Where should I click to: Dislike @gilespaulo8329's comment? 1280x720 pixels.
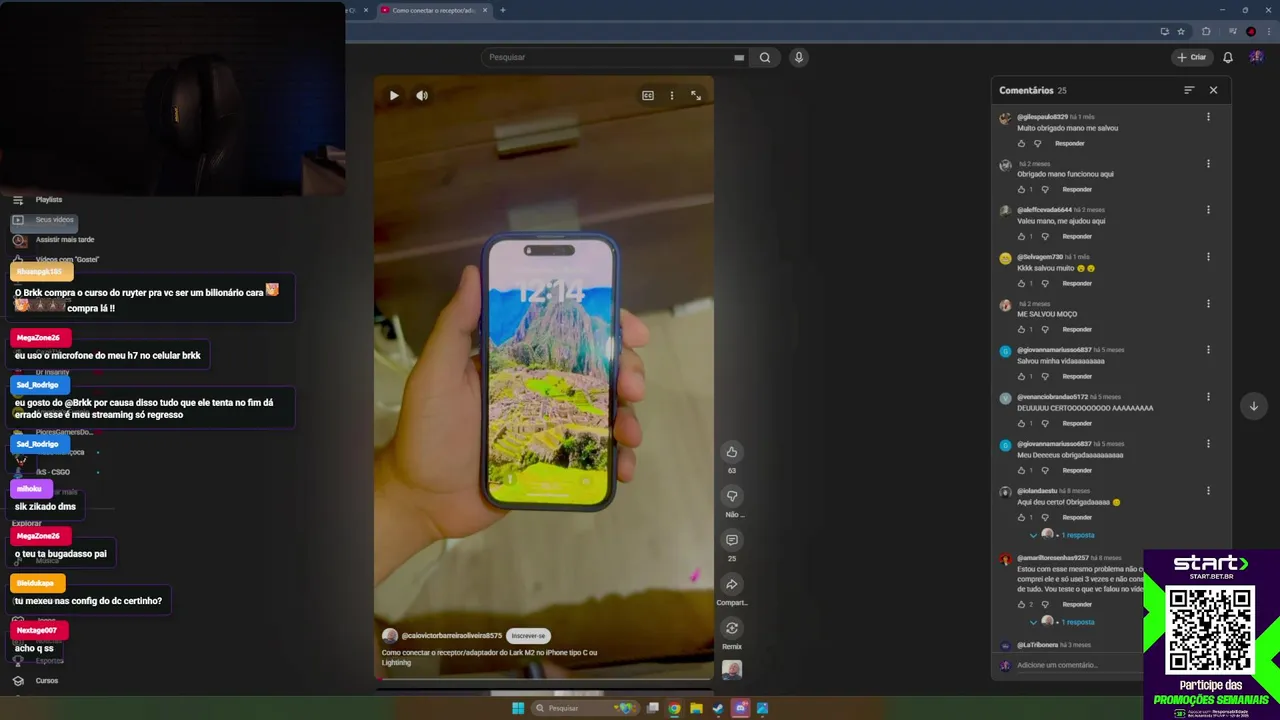pos(1037,143)
